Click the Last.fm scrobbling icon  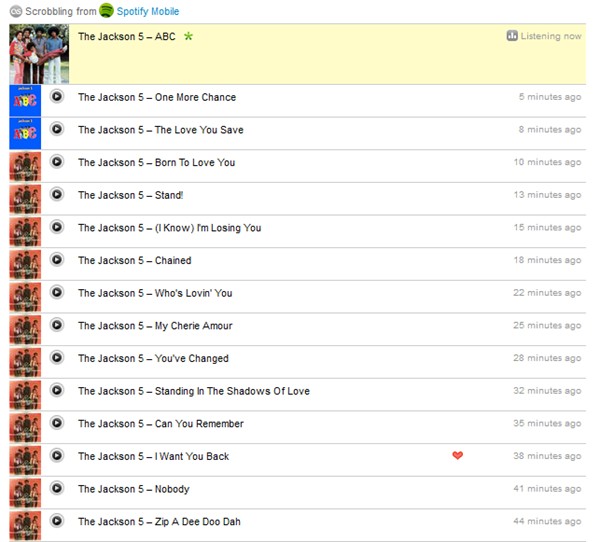[16, 11]
